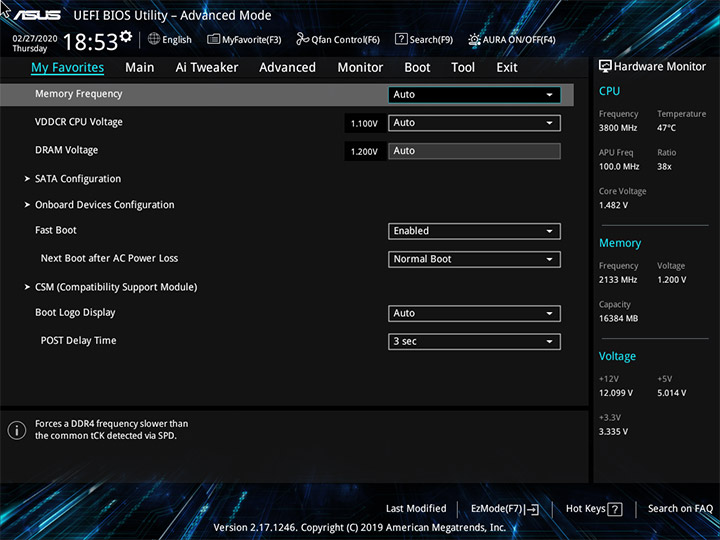720x540 pixels.
Task: Click the Voltage section heading
Action: [617, 356]
